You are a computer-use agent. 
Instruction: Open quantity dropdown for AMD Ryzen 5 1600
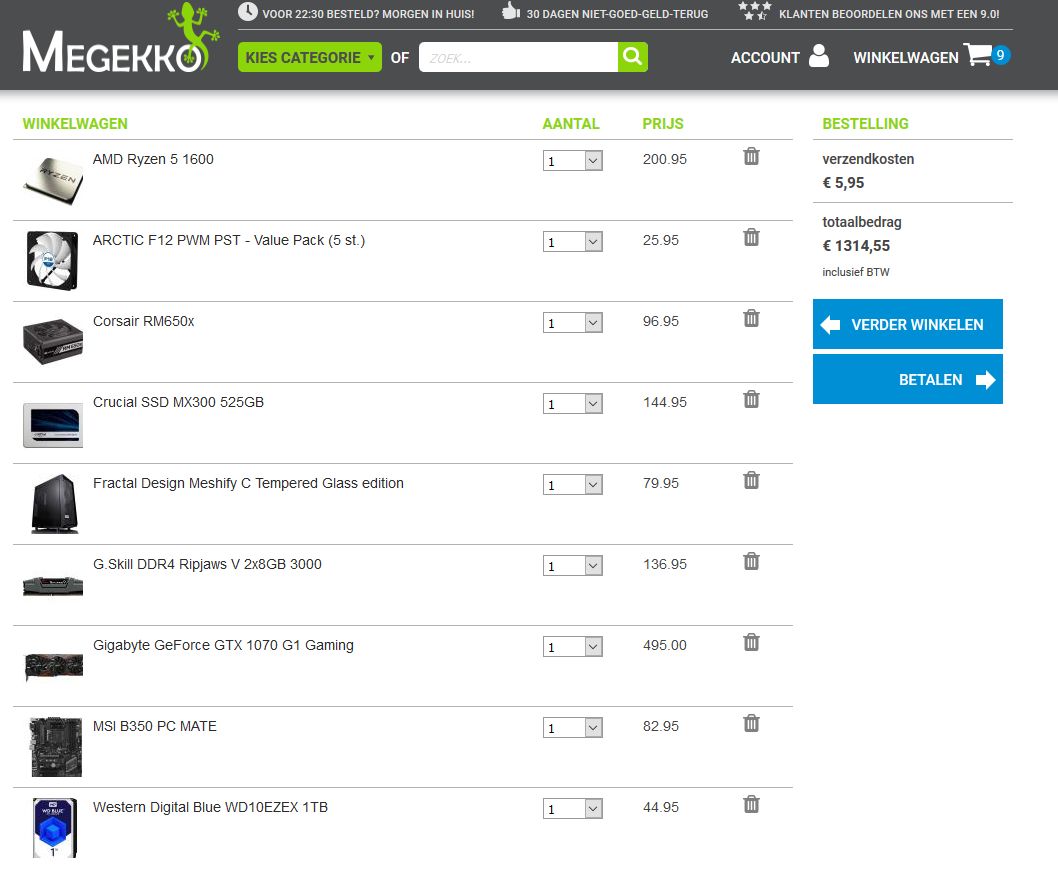(x=572, y=161)
